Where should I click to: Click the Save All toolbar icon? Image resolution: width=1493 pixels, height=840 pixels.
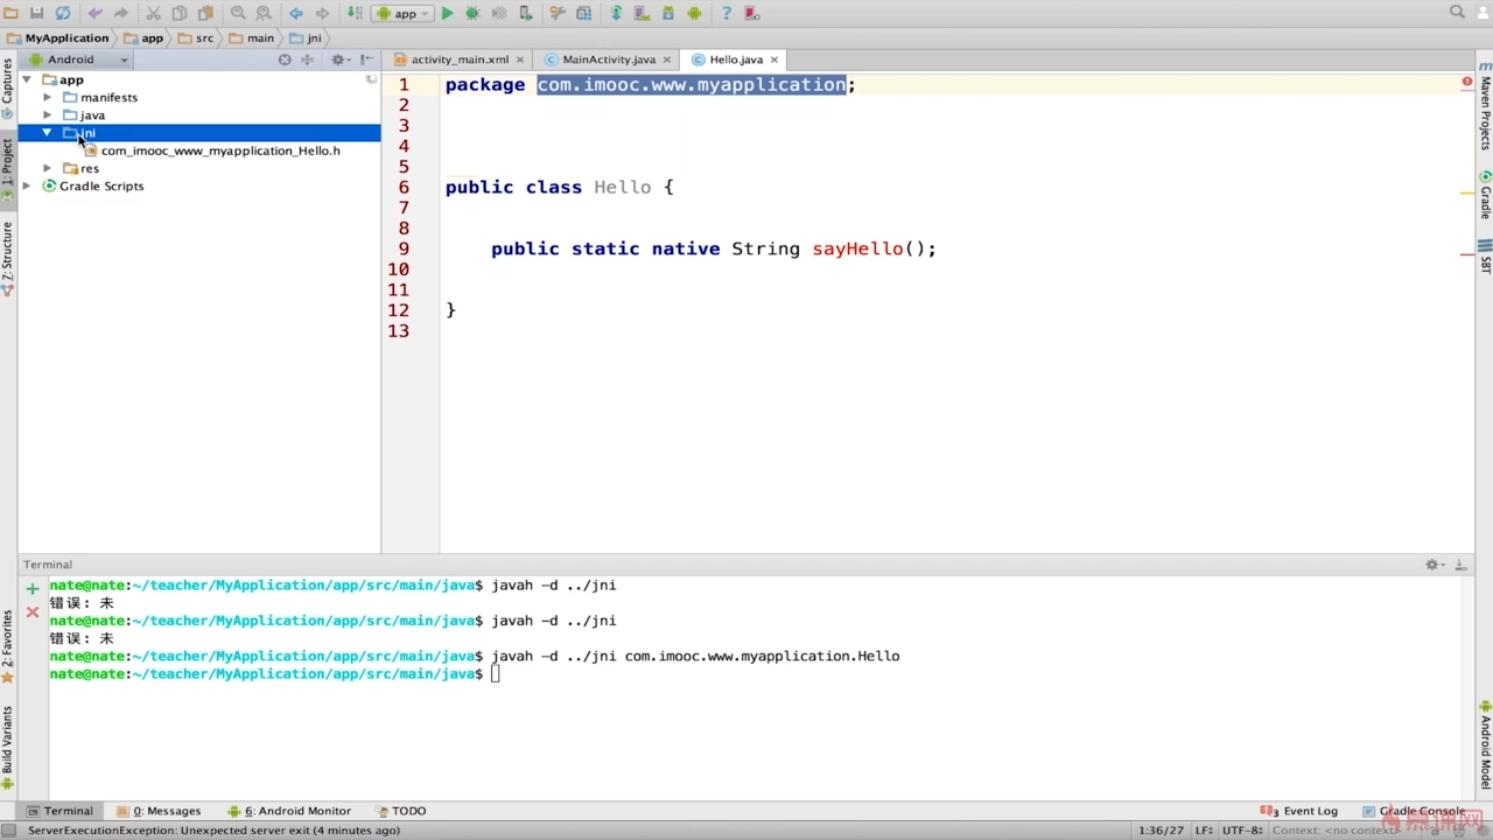click(37, 13)
